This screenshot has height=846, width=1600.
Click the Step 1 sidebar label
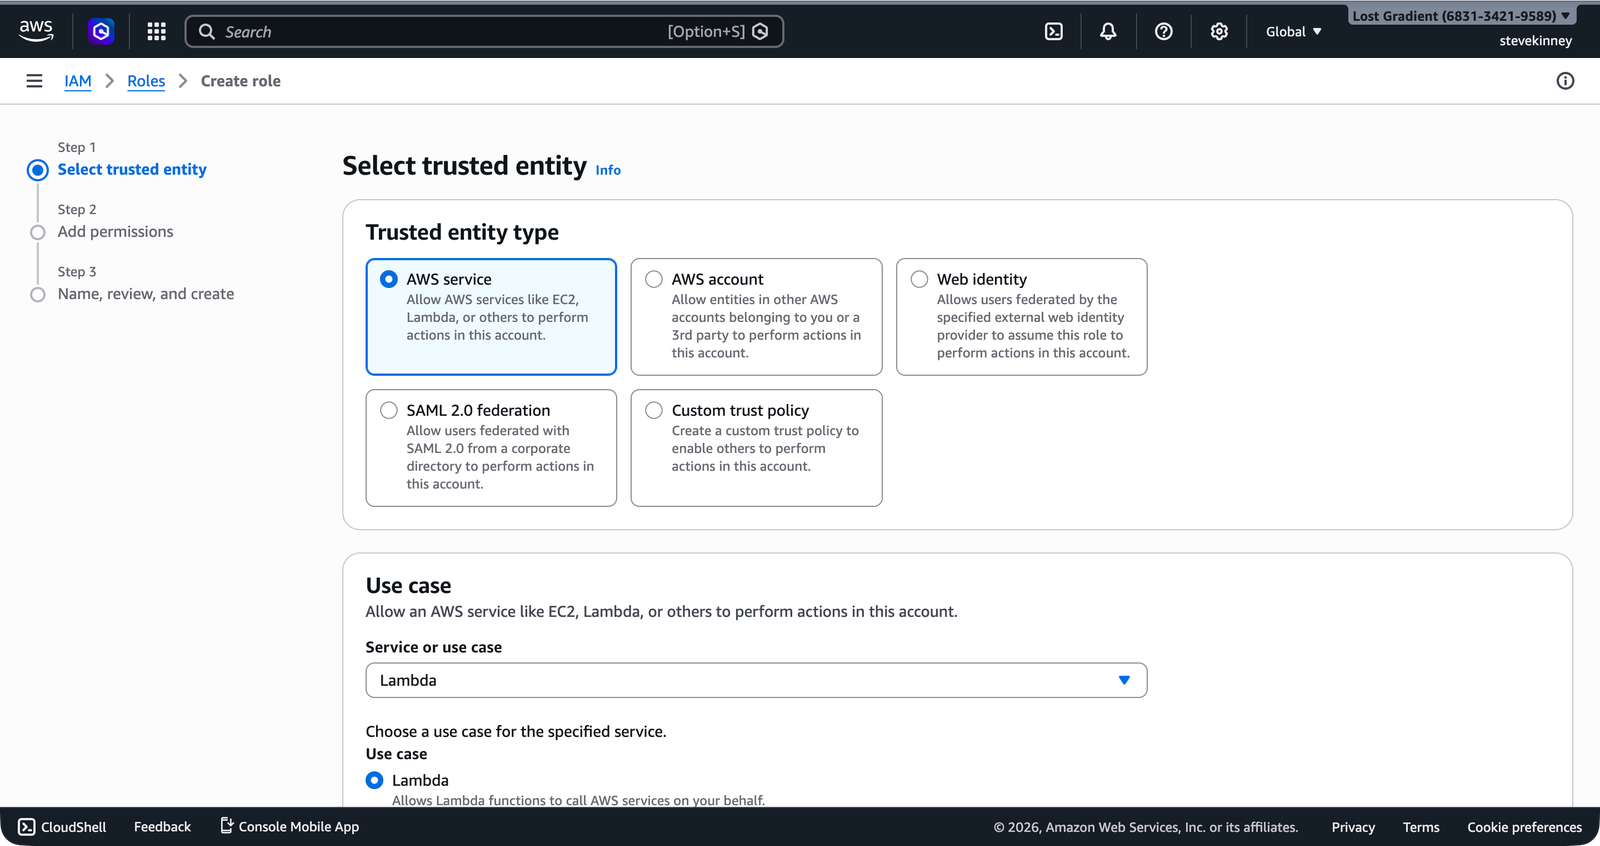click(77, 147)
